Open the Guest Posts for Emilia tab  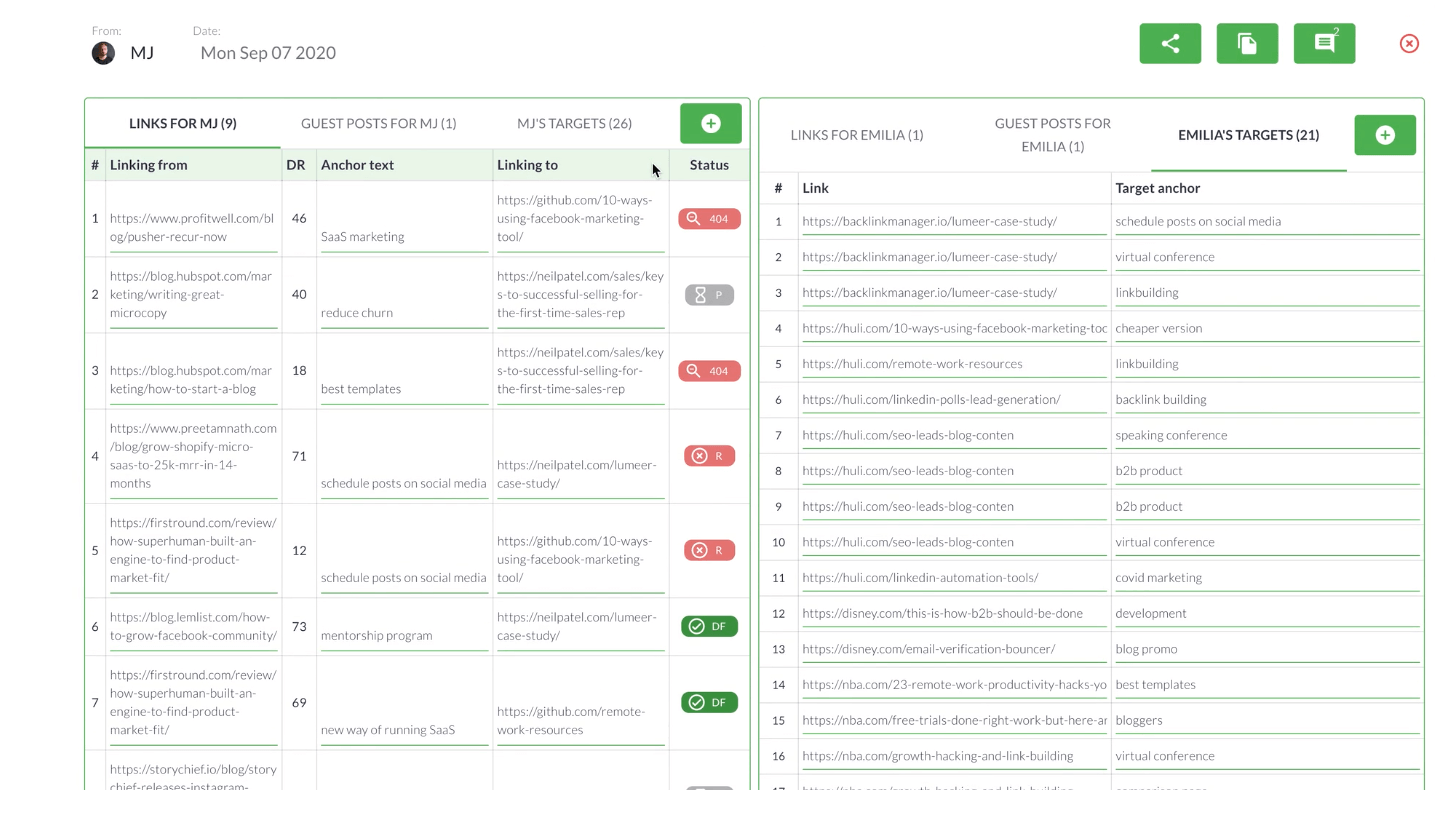pyautogui.click(x=1052, y=135)
